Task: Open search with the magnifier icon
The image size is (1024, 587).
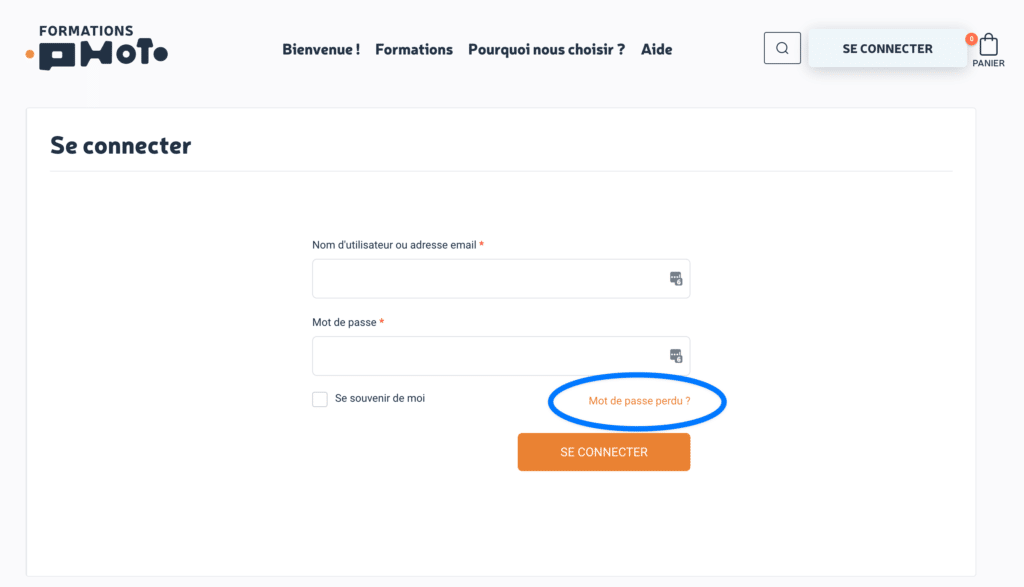Action: [782, 48]
